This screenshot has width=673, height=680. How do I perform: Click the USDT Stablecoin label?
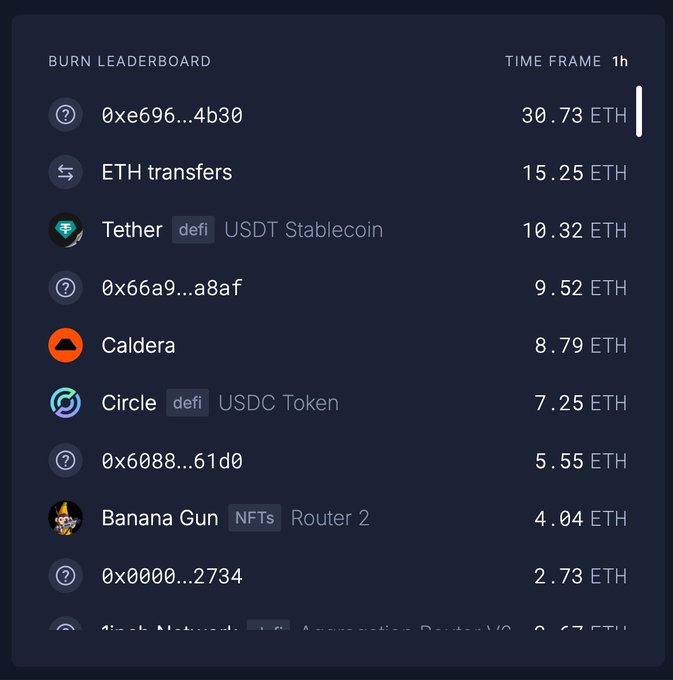(304, 230)
